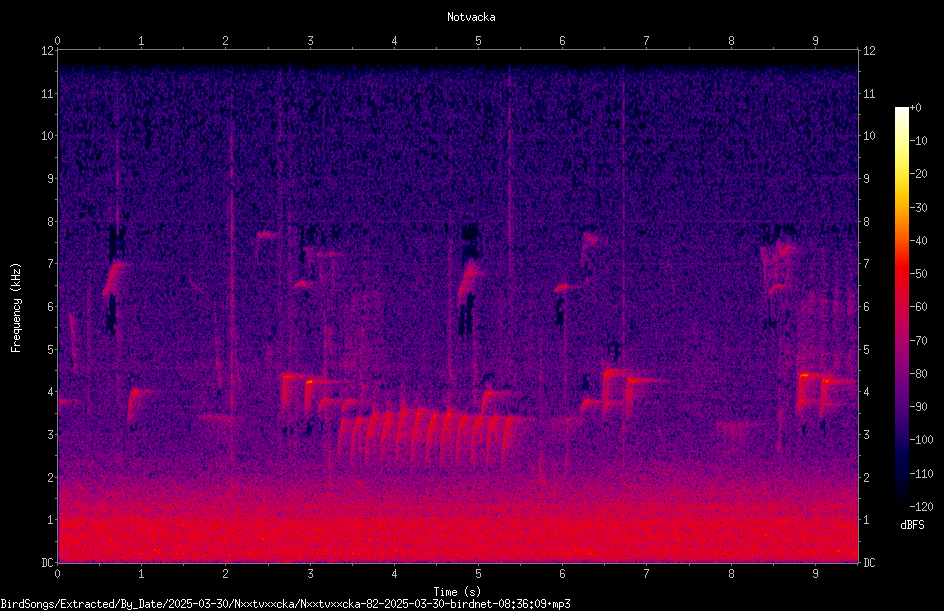Click the 5-second tick on the top time axis
The image size is (944, 611).
(x=479, y=40)
